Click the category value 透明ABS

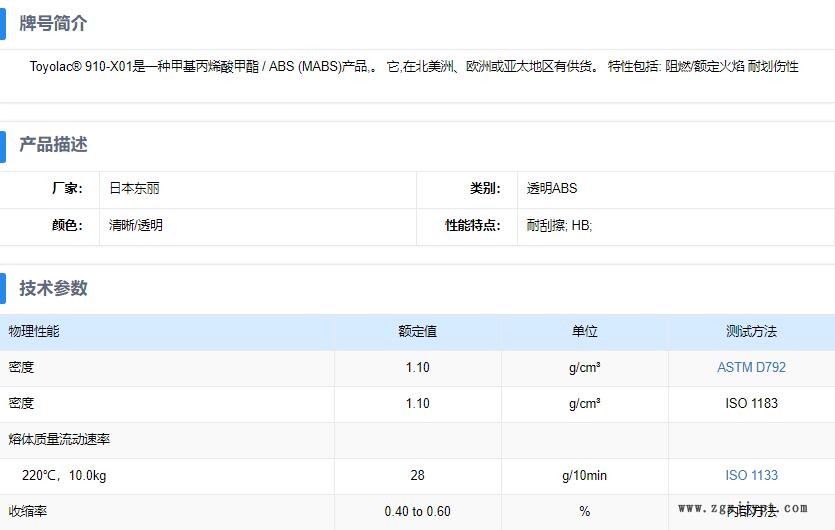pos(552,188)
